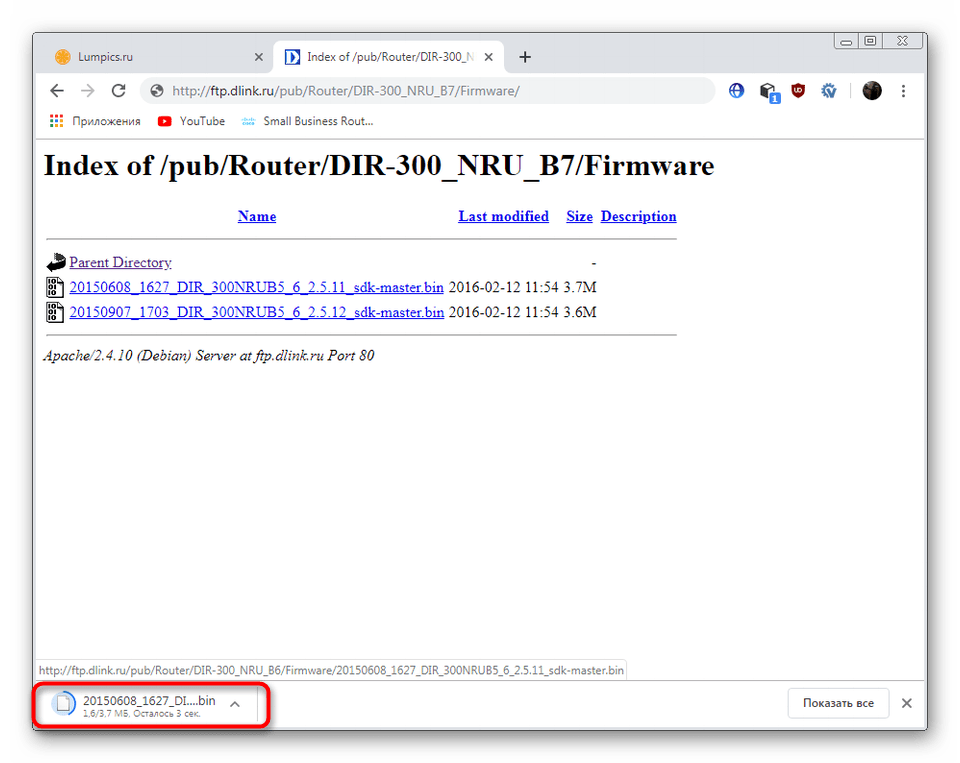The height and width of the screenshot is (763, 960).
Task: Click the 2016-02-12 11:54 3.6M text
Action: (x=522, y=312)
